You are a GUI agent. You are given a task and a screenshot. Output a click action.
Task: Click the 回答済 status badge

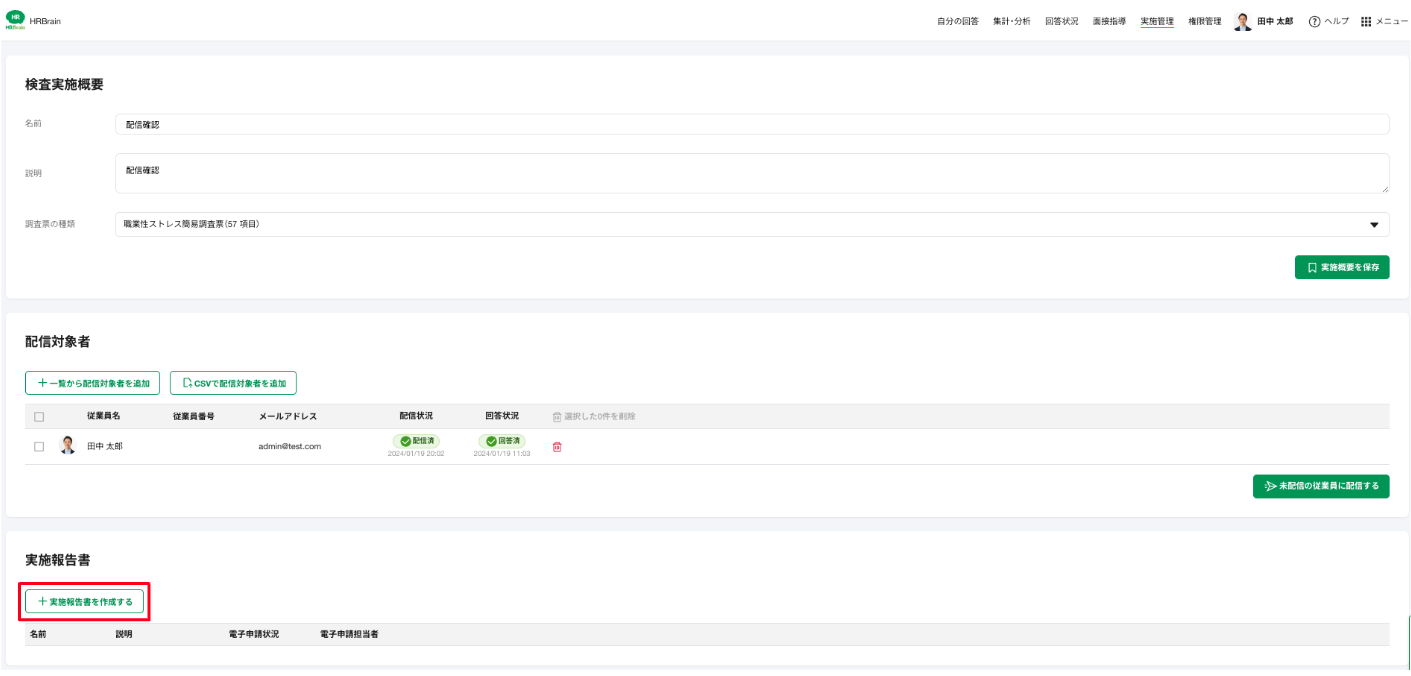coord(502,441)
